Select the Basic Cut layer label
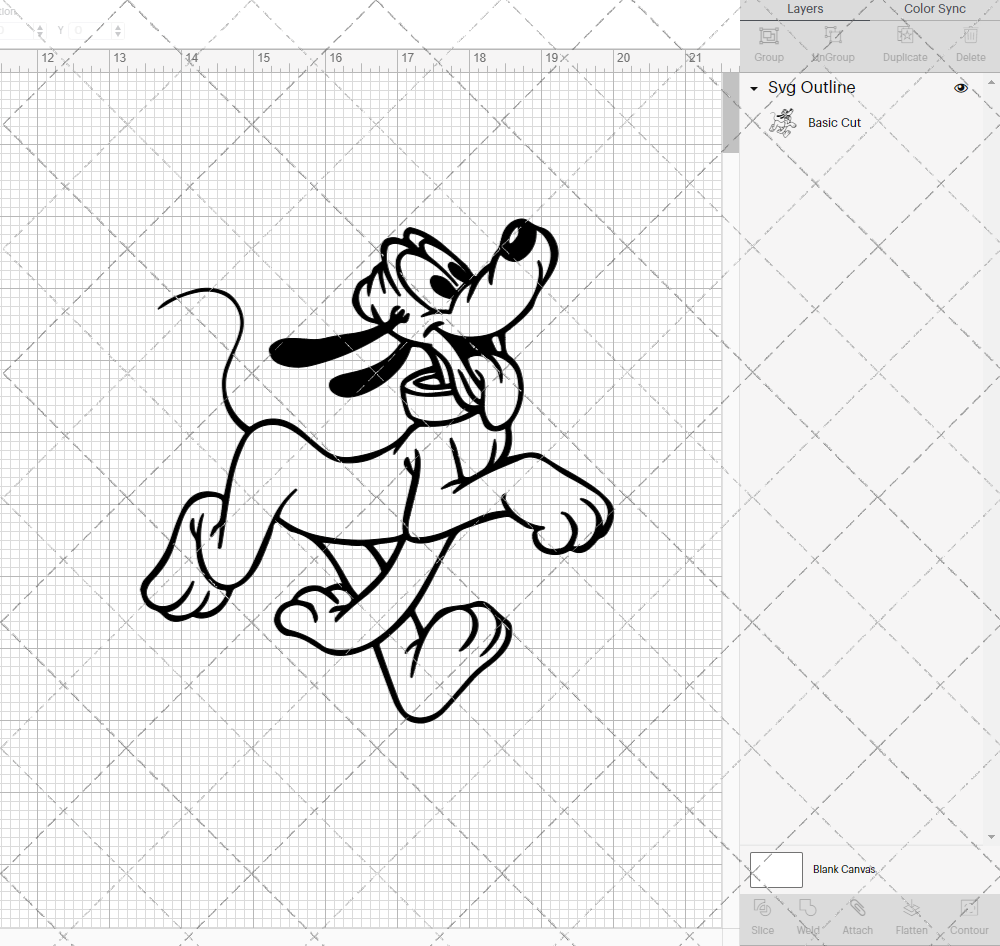The height and width of the screenshot is (946, 1000). click(x=834, y=123)
